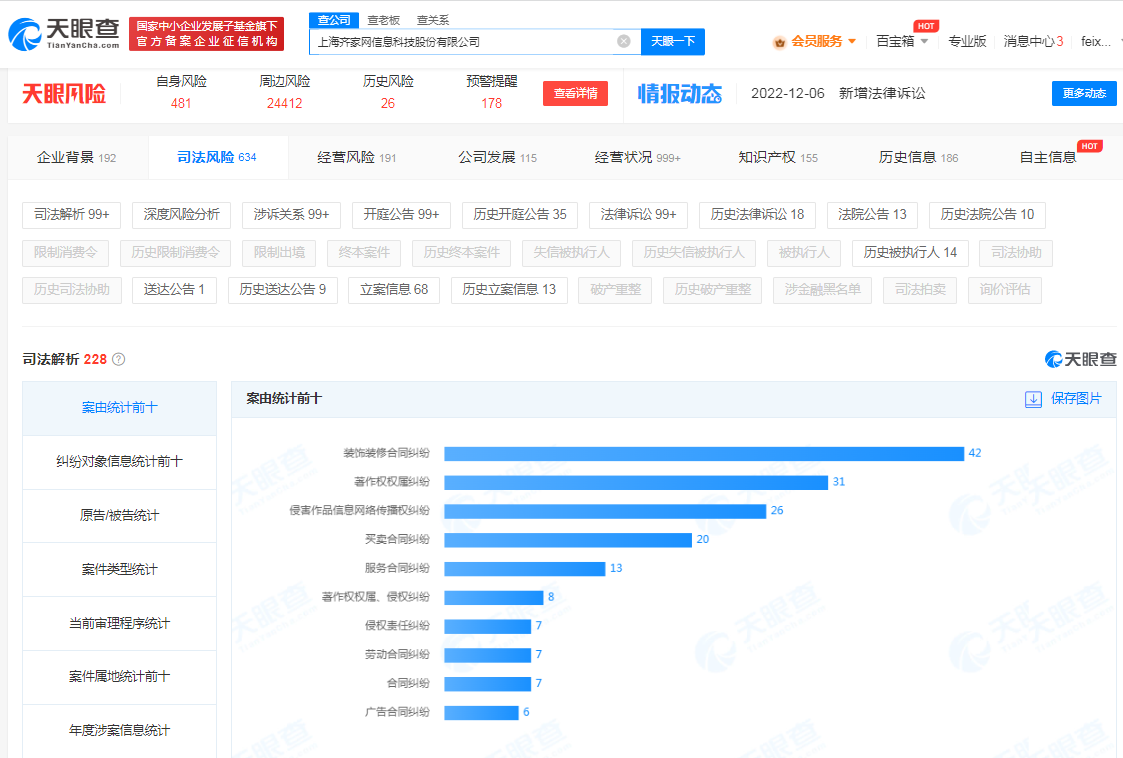Click the 保存图片 download icon
Image resolution: width=1123 pixels, height=758 pixels.
tap(1033, 399)
